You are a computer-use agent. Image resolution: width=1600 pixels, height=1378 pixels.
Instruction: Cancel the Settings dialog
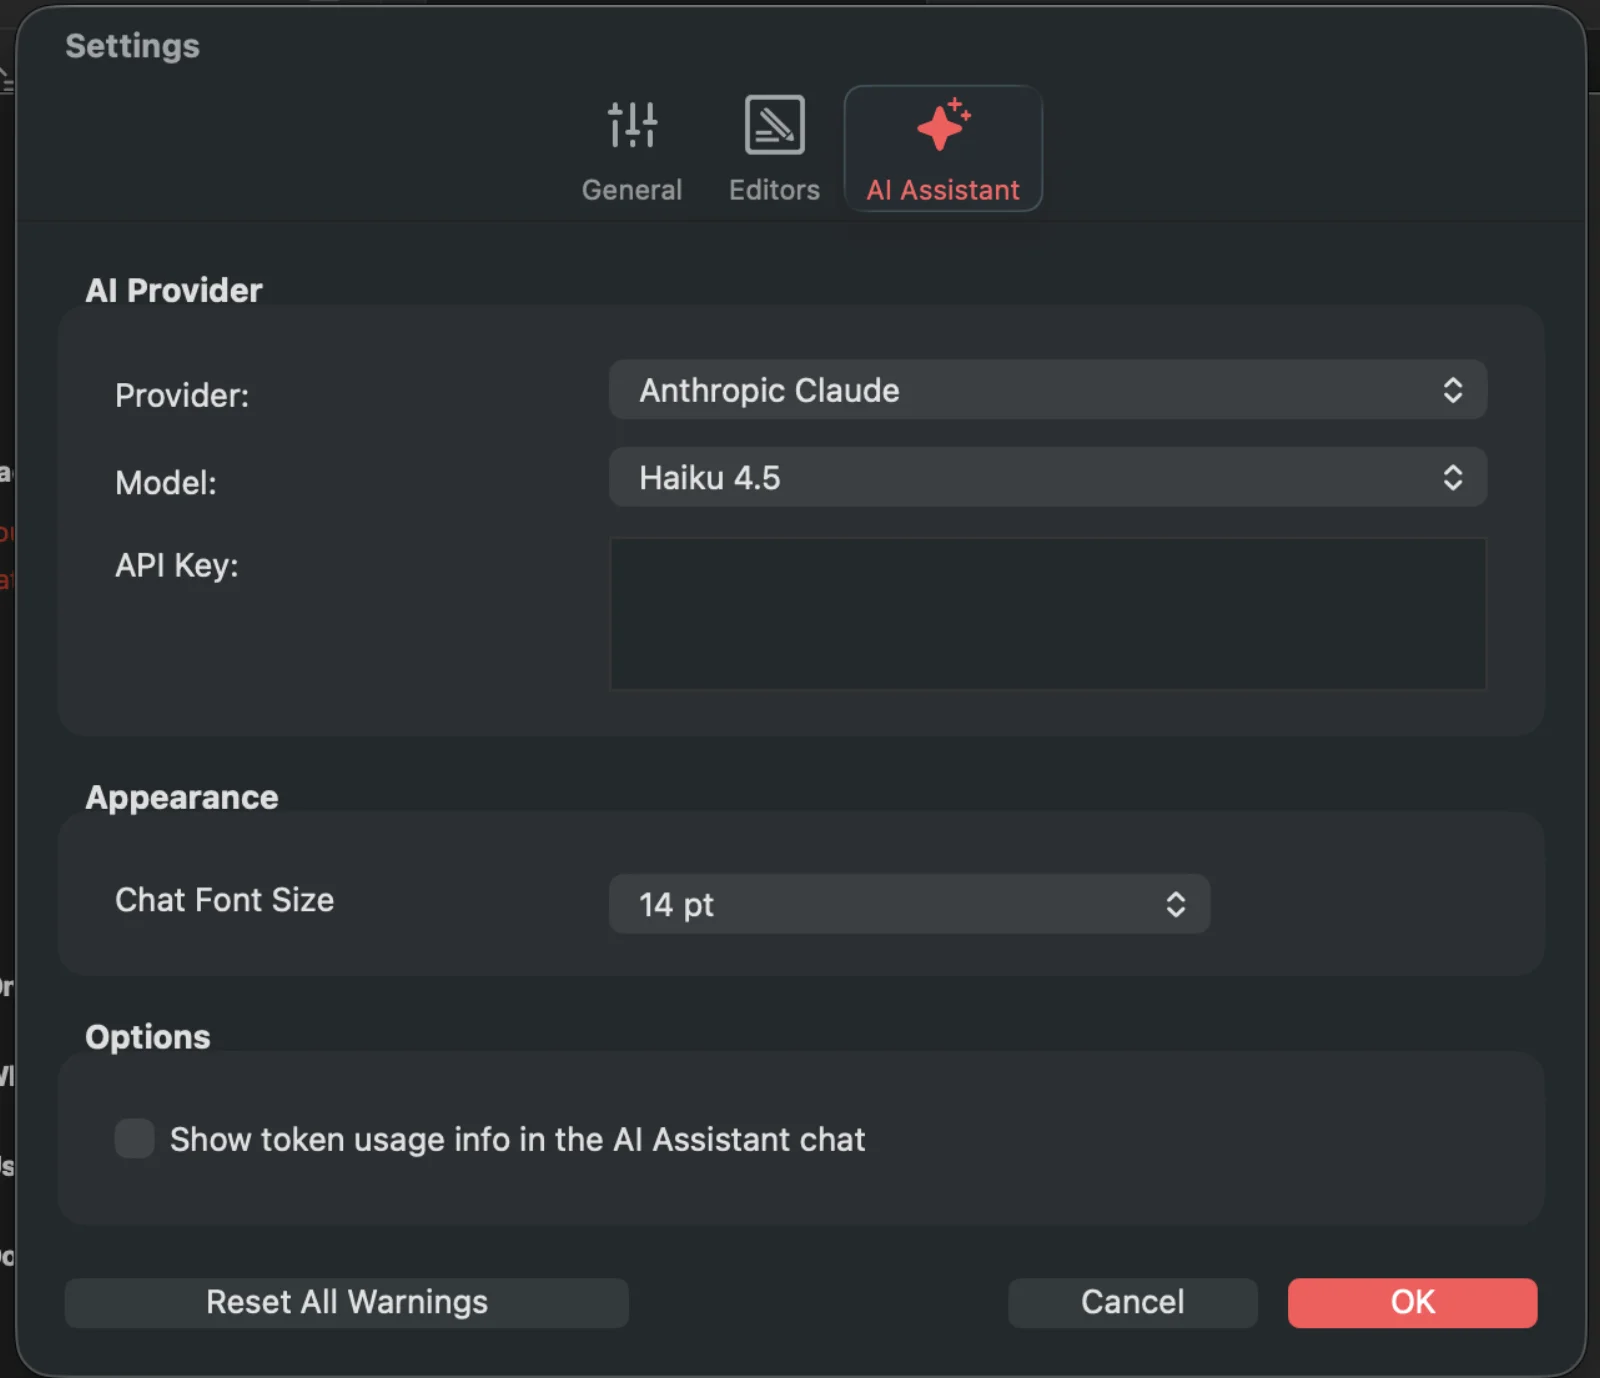1132,1302
